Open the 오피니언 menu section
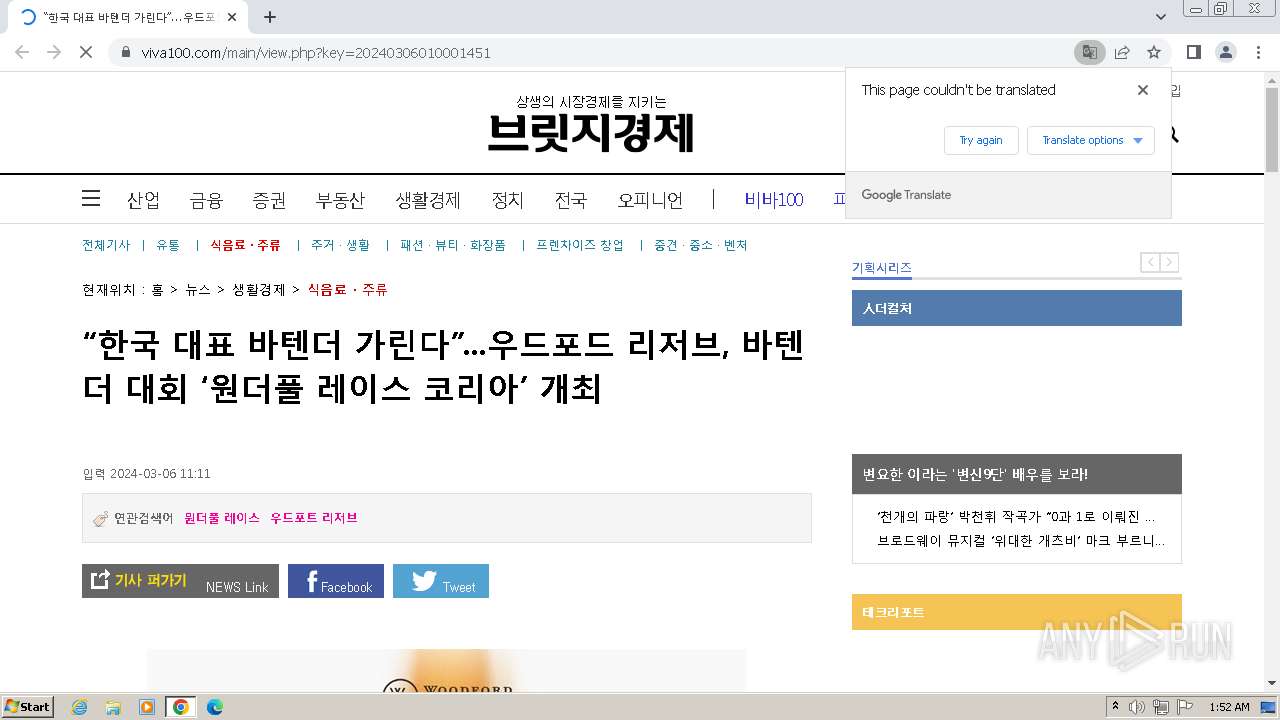The height and width of the screenshot is (720, 1280). coord(650,200)
